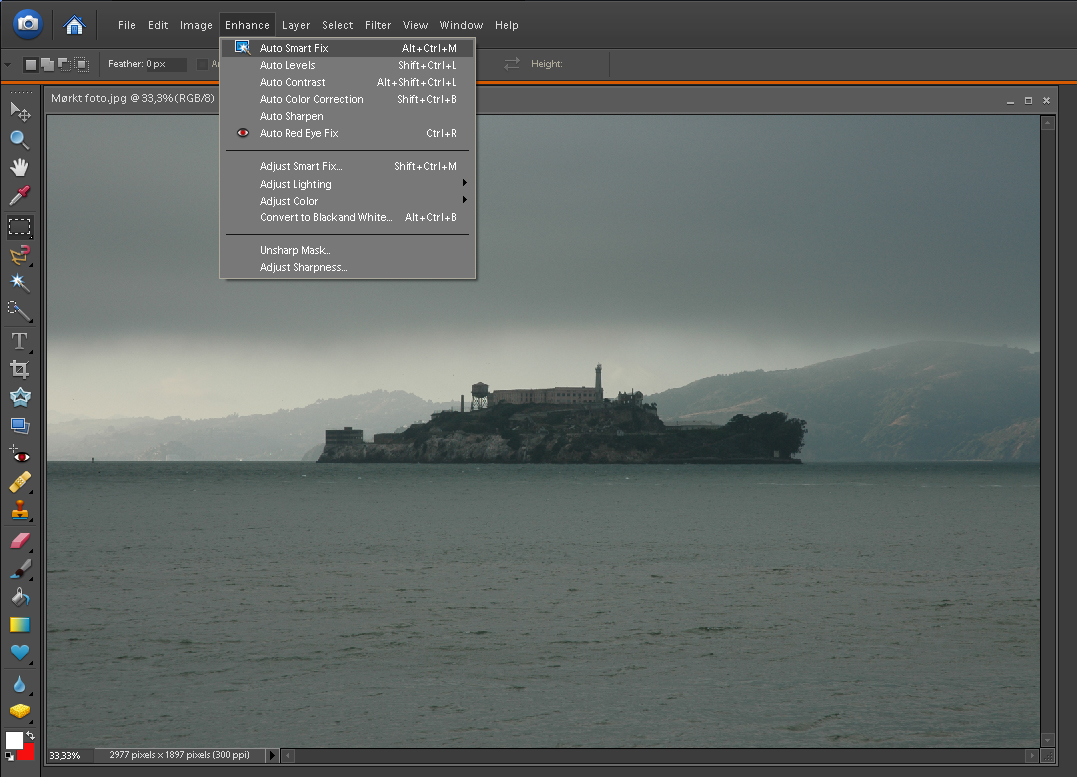Click the red background color swatch
Image resolution: width=1077 pixels, height=777 pixels.
27,752
